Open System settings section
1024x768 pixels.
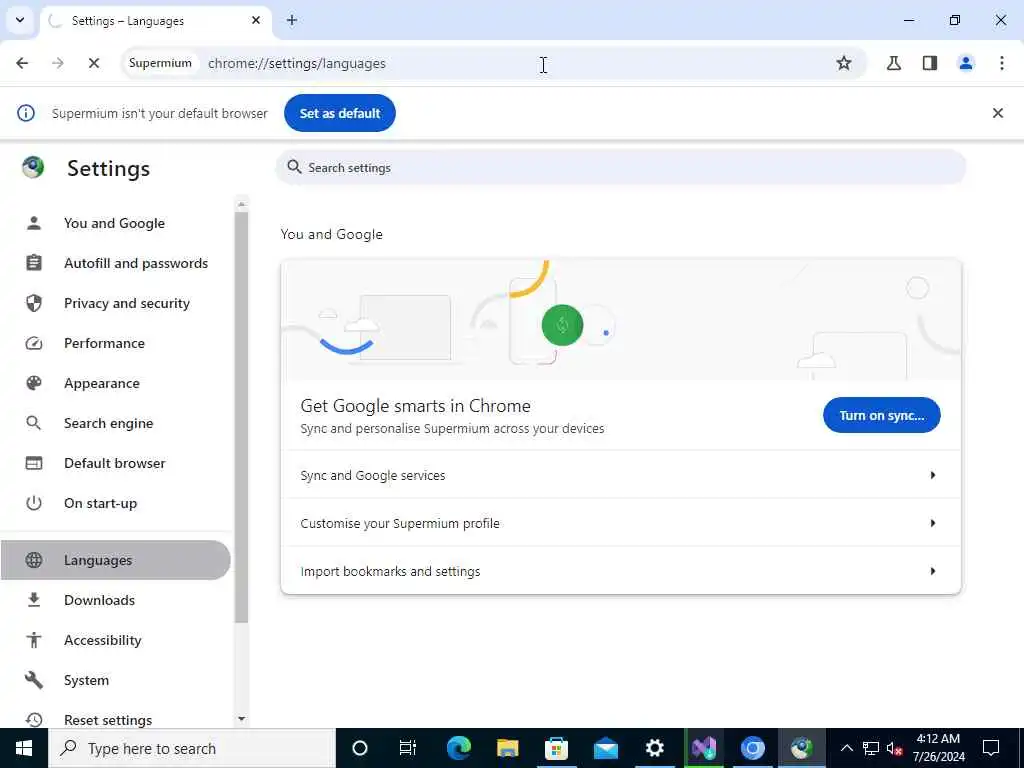86,680
